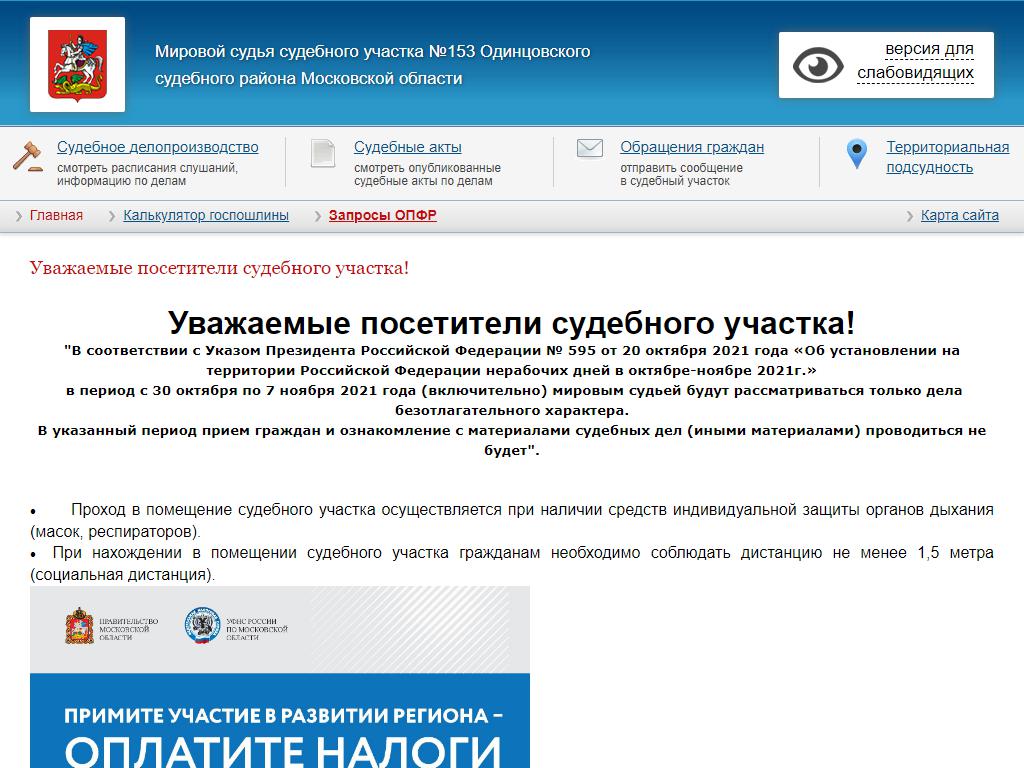Select the Главная menu item
The height and width of the screenshot is (768, 1024).
(x=56, y=216)
